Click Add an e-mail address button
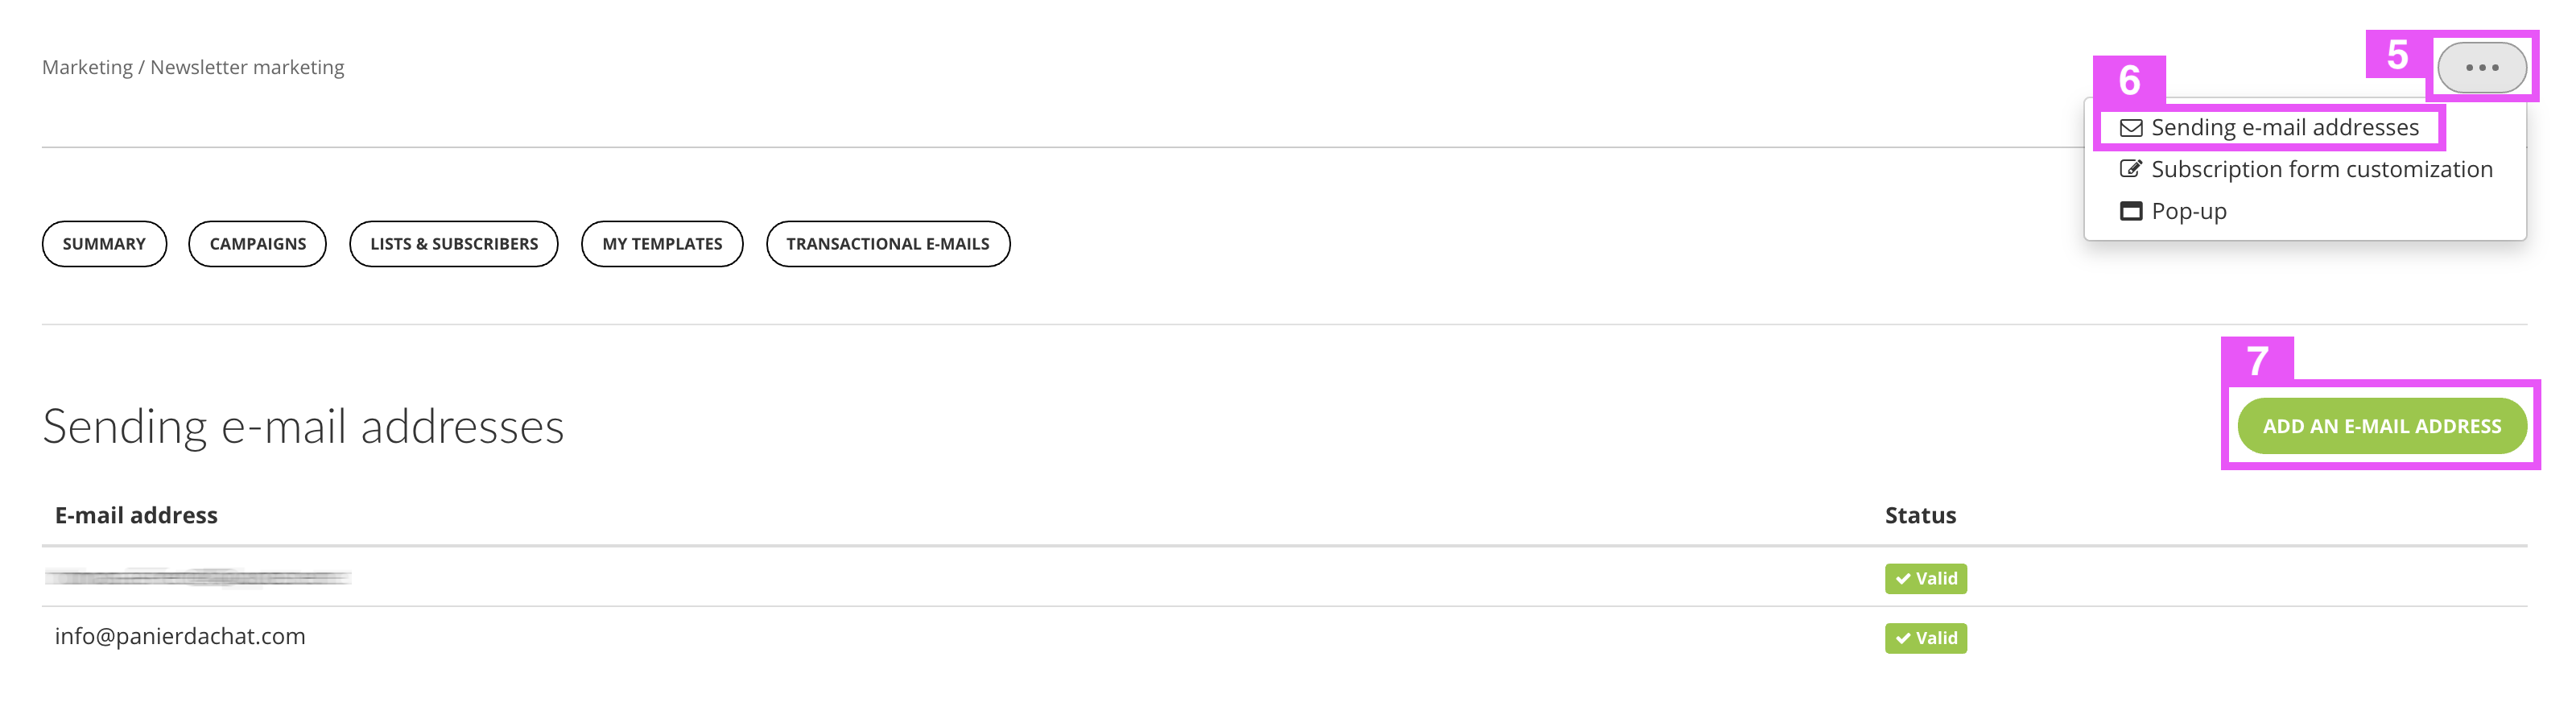The image size is (2576, 723). coord(2382,426)
